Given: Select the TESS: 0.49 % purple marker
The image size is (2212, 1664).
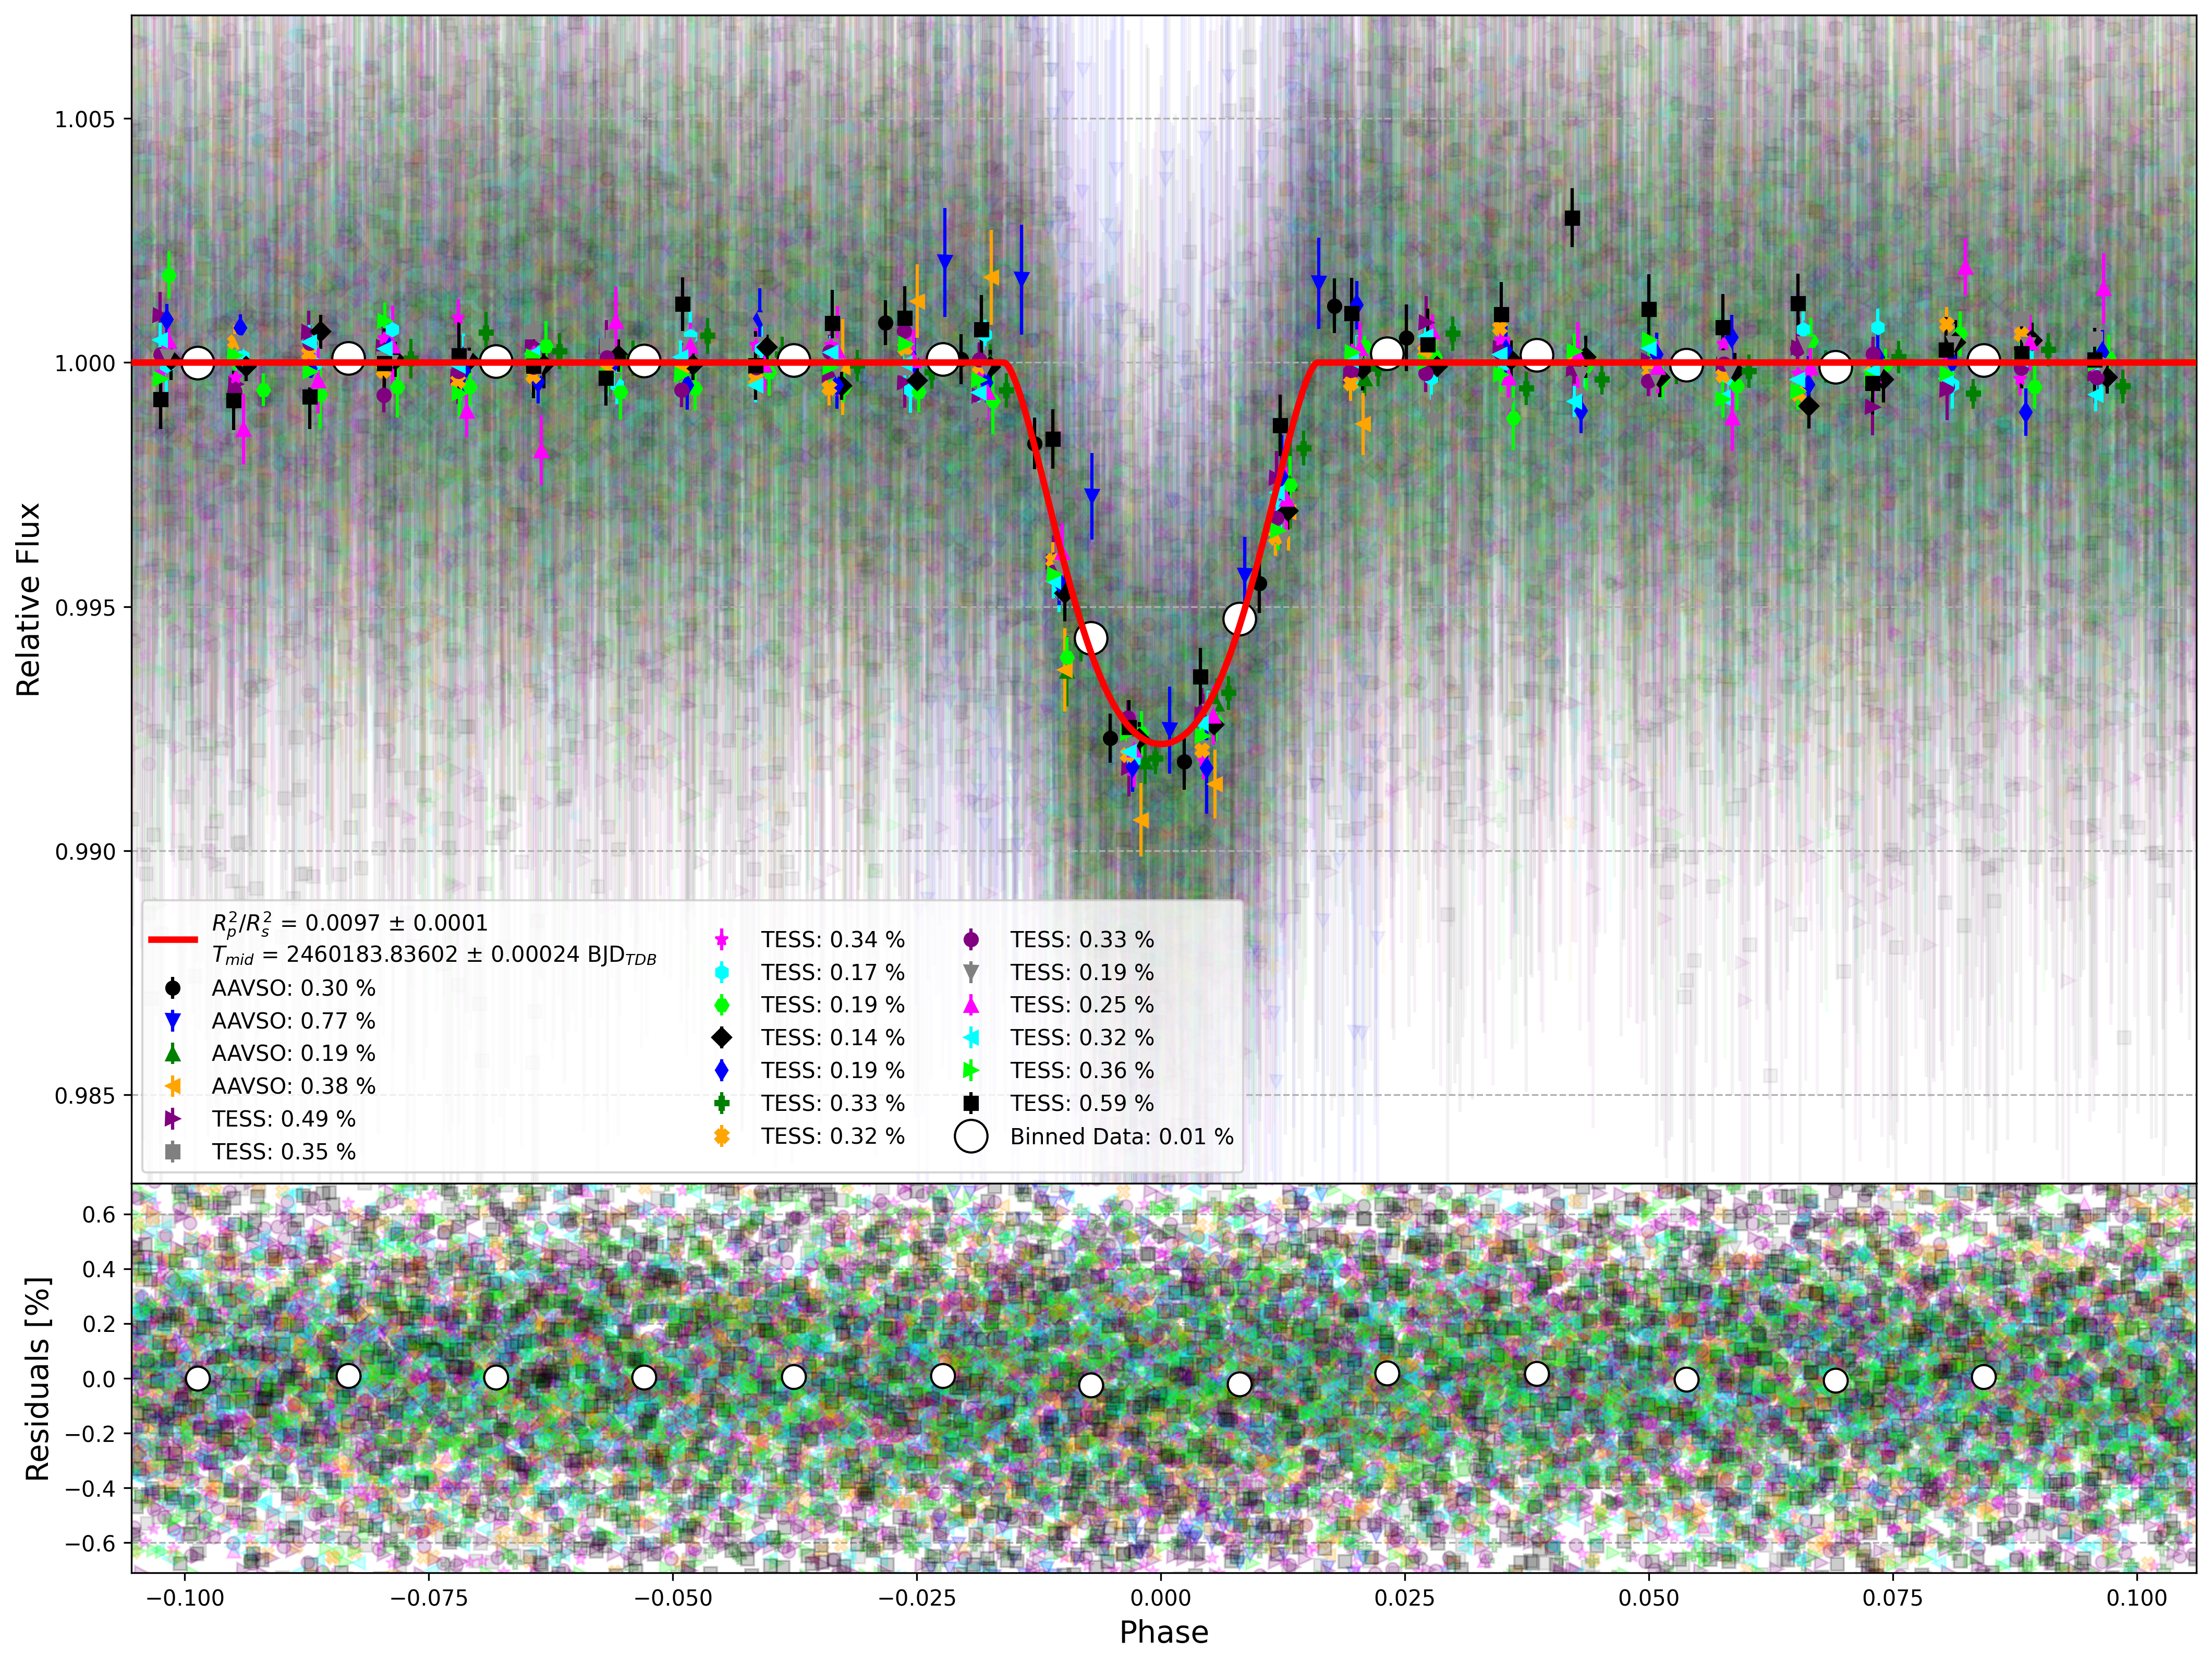Looking at the screenshot, I should [173, 1119].
